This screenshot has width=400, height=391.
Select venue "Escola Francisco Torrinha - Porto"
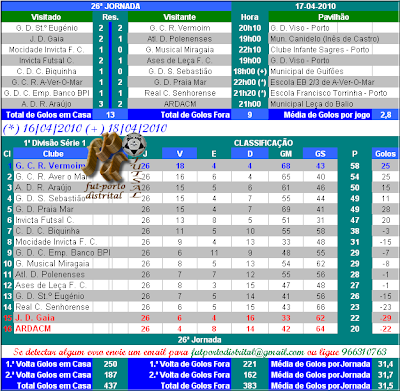click(x=329, y=93)
